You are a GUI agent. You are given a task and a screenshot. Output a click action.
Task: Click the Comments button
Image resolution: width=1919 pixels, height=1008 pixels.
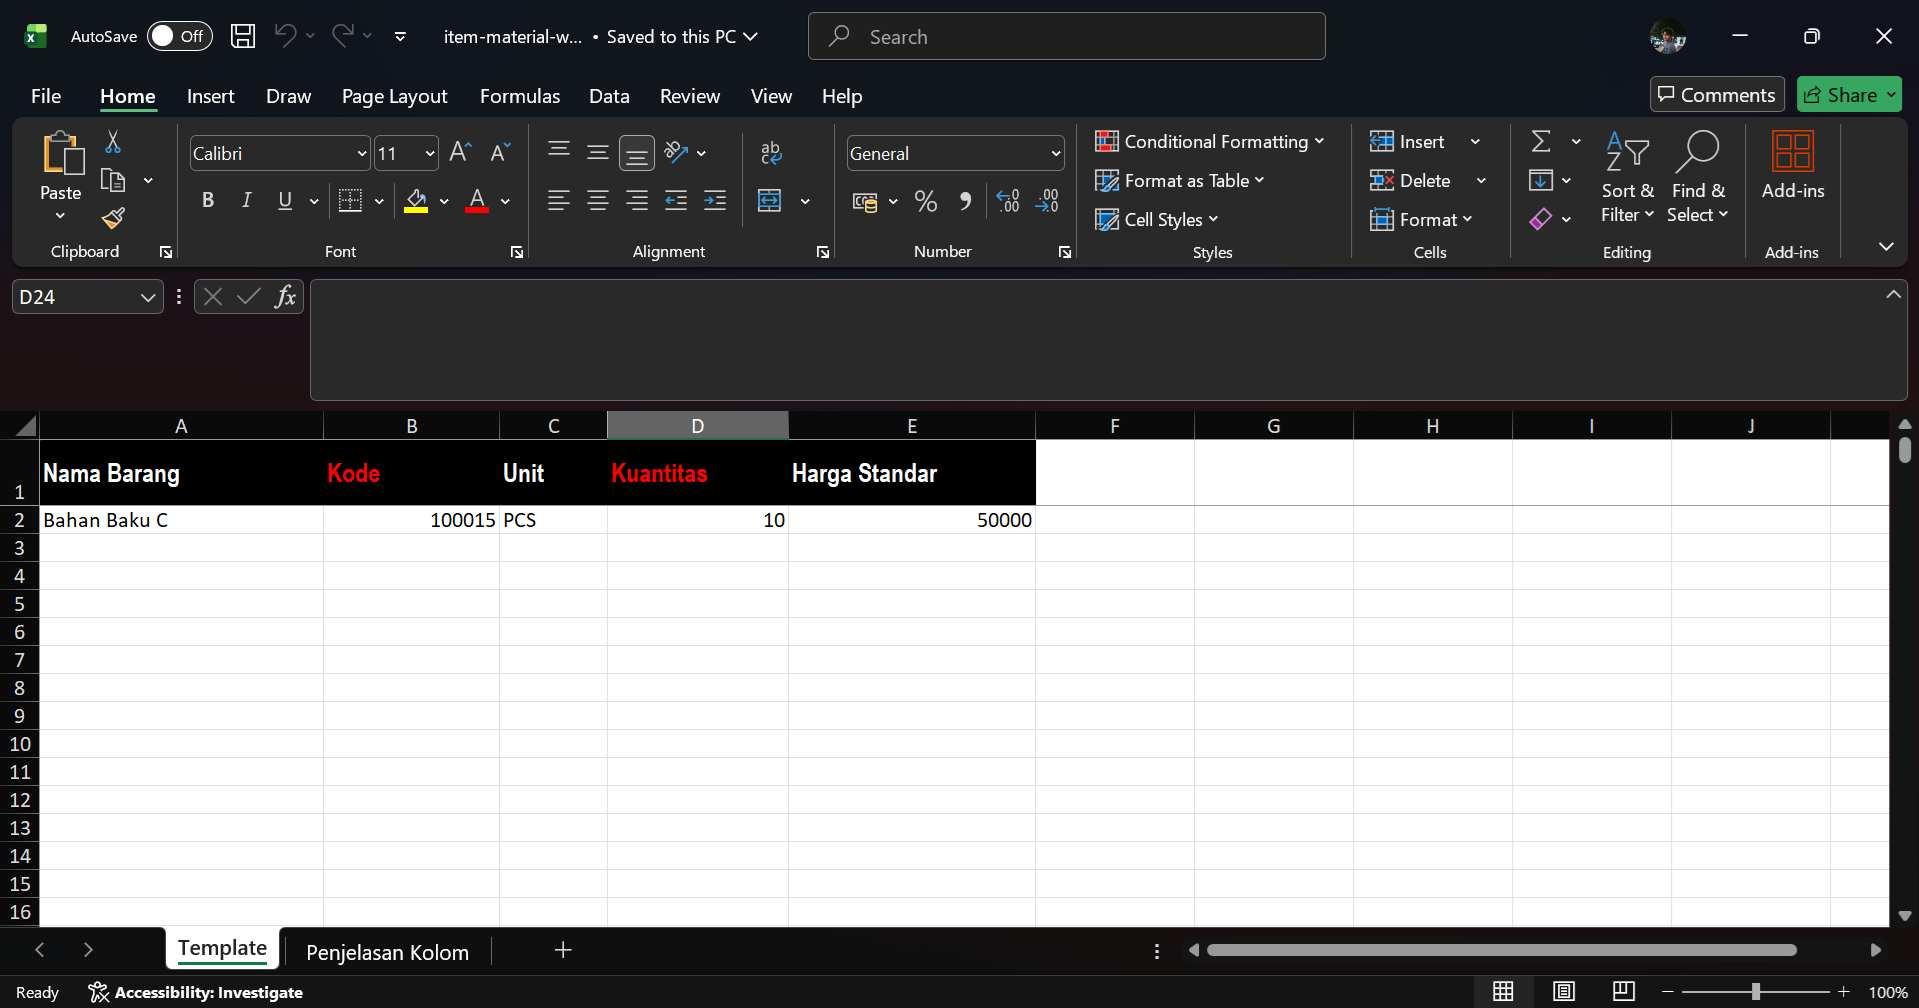(x=1716, y=95)
